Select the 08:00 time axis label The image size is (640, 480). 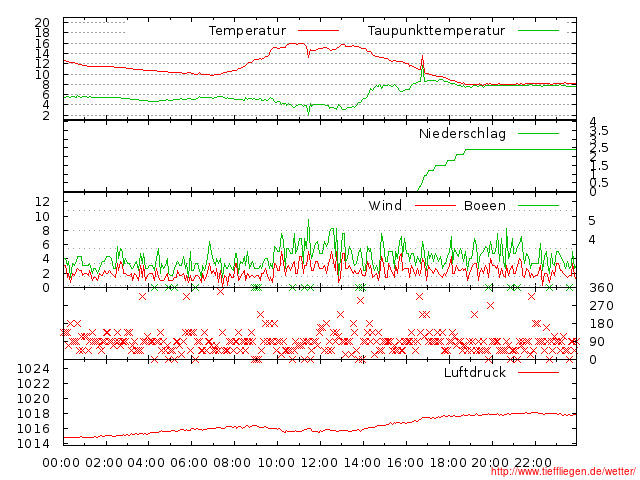click(x=232, y=463)
